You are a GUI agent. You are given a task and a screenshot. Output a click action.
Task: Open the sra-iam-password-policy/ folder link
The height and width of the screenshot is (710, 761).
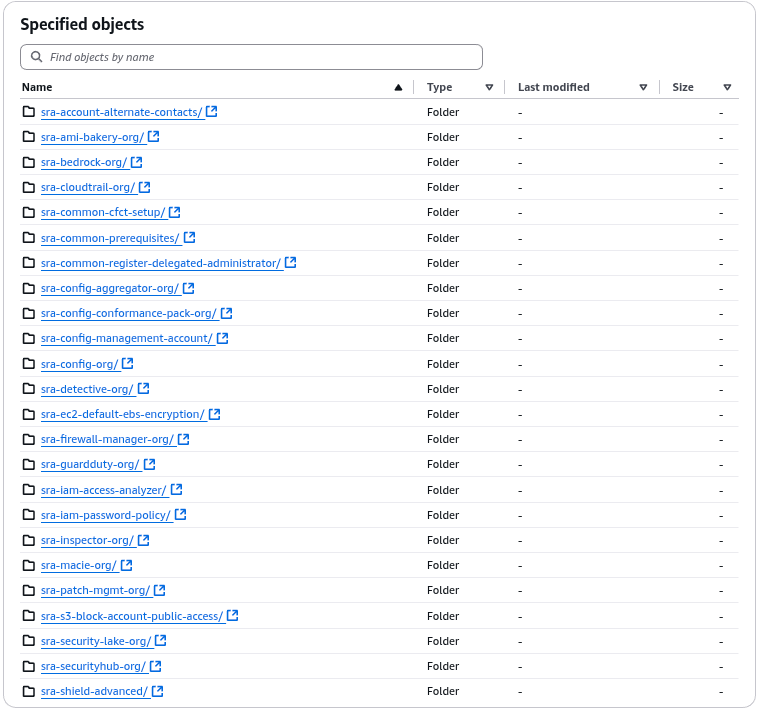(x=106, y=515)
